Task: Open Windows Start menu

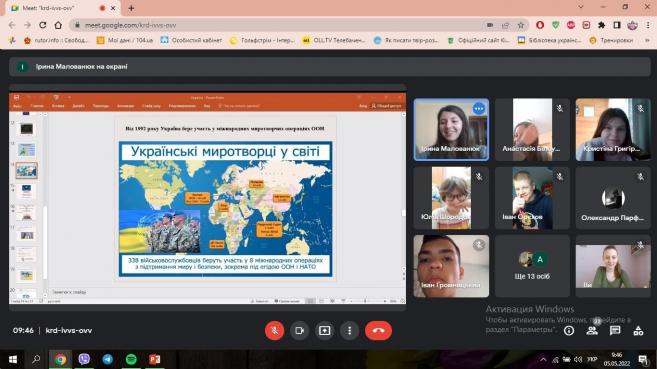Action: pos(13,359)
